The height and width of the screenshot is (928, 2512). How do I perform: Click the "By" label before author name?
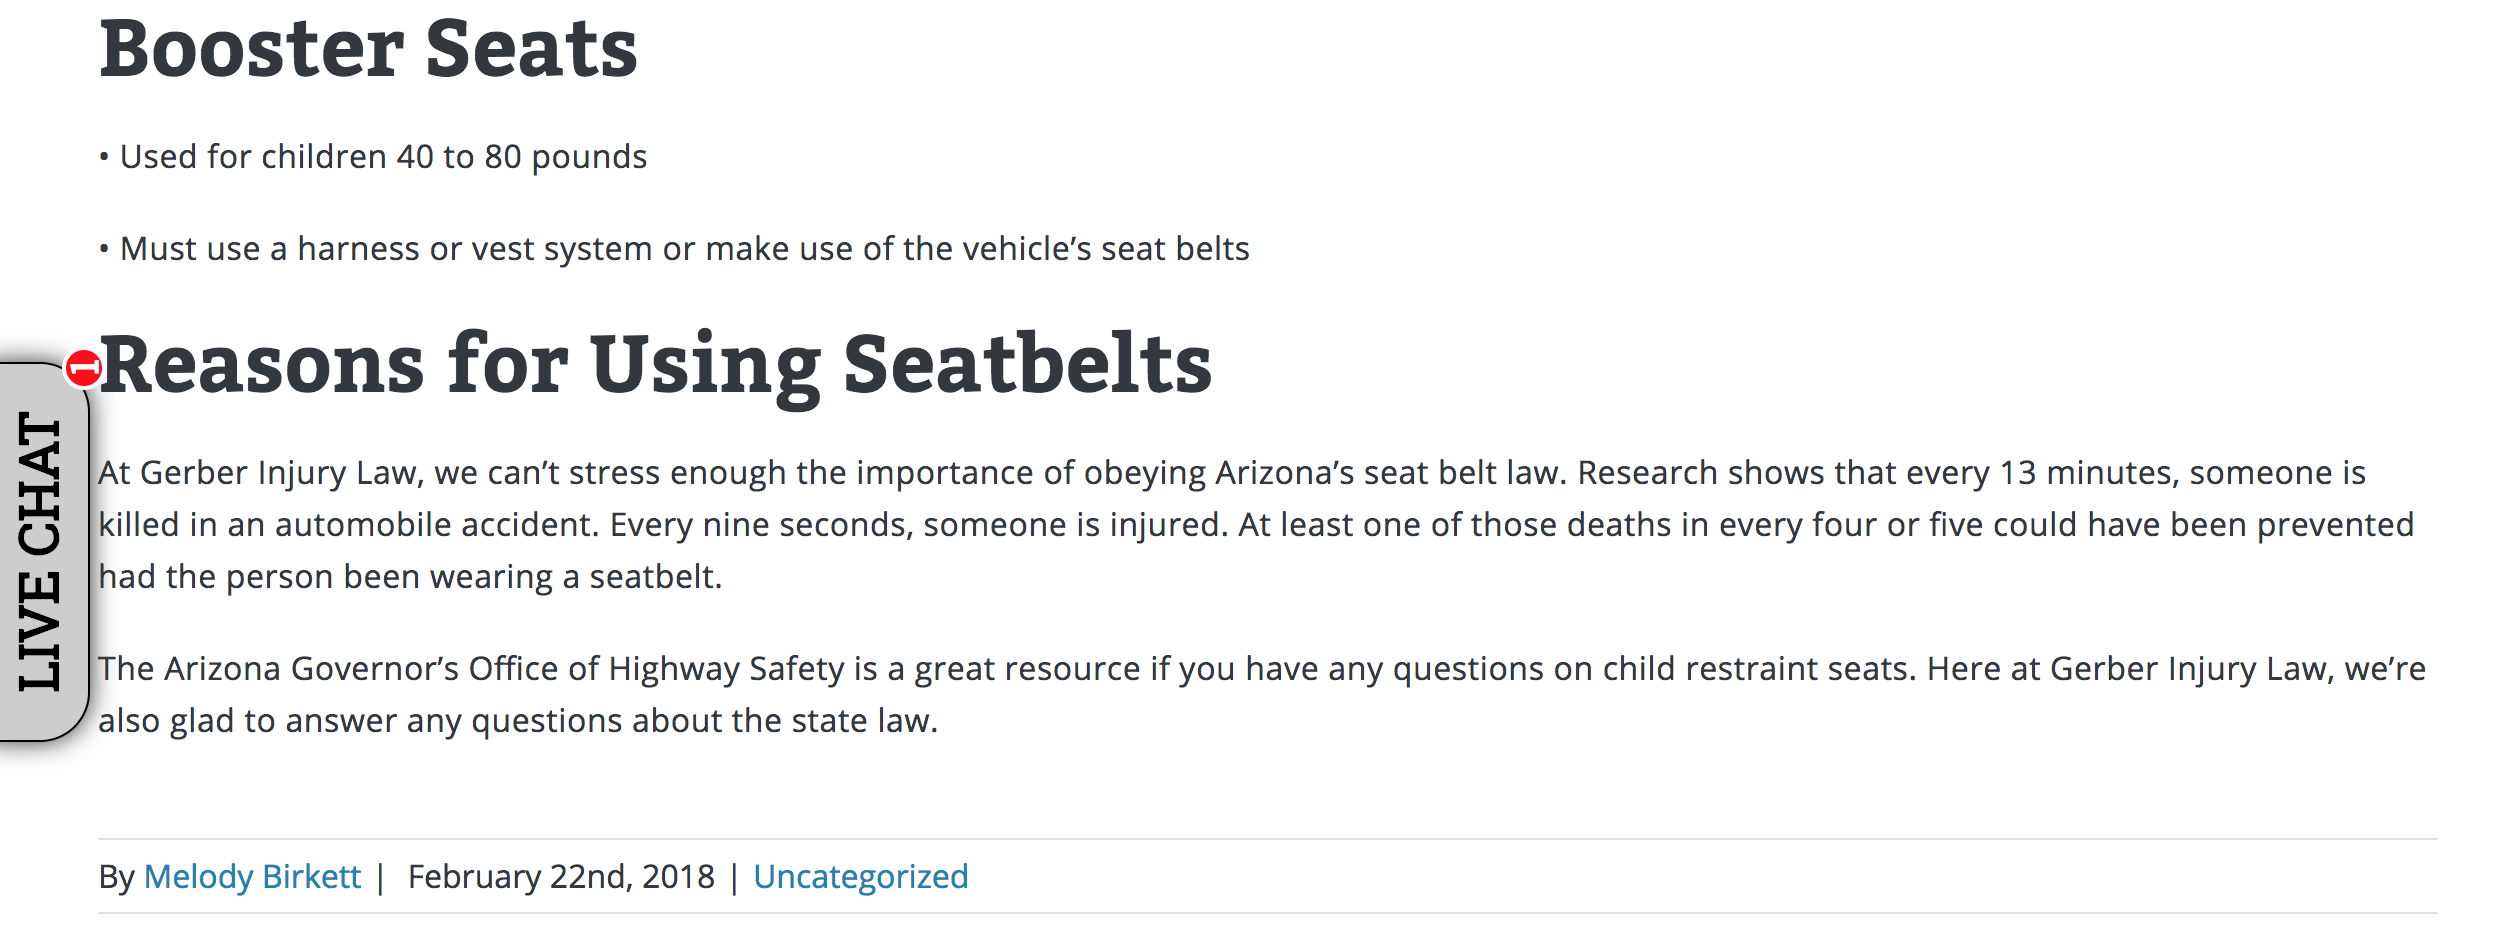116,877
